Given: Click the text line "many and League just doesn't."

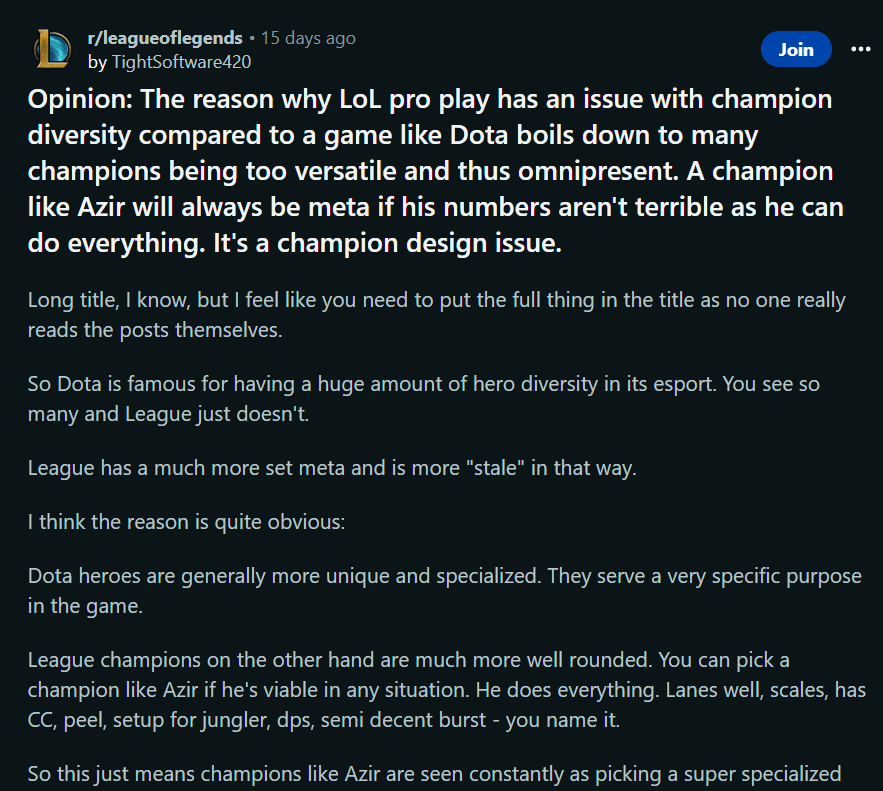Looking at the screenshot, I should 168,412.
